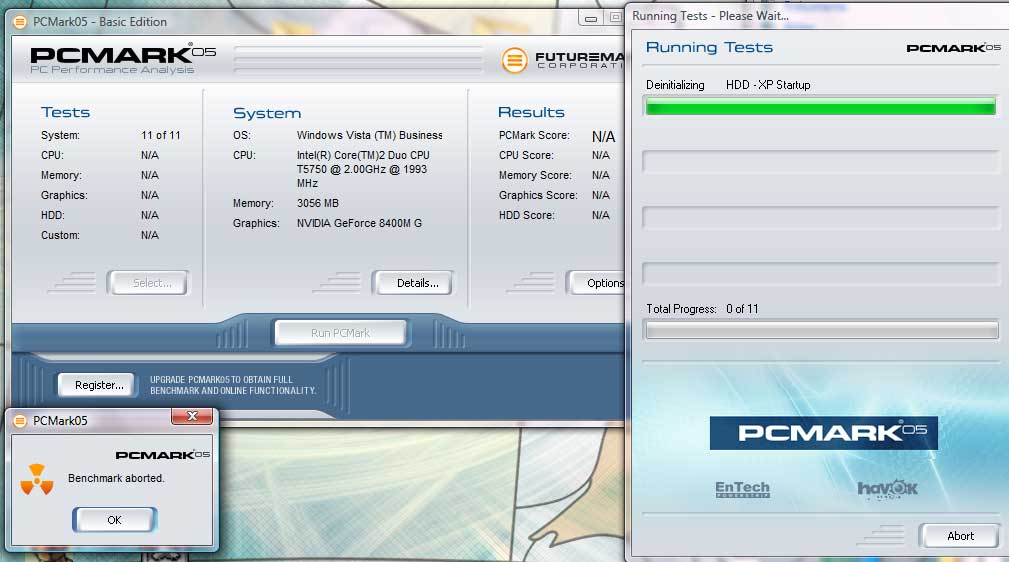The width and height of the screenshot is (1009, 562).
Task: Click the 'Results' section heading
Action: 531,112
